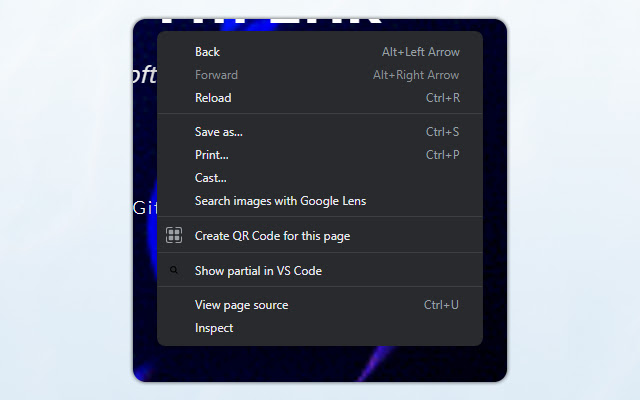Image resolution: width=640 pixels, height=400 pixels.
Task: Click Inspect to open DevTools
Action: point(214,328)
